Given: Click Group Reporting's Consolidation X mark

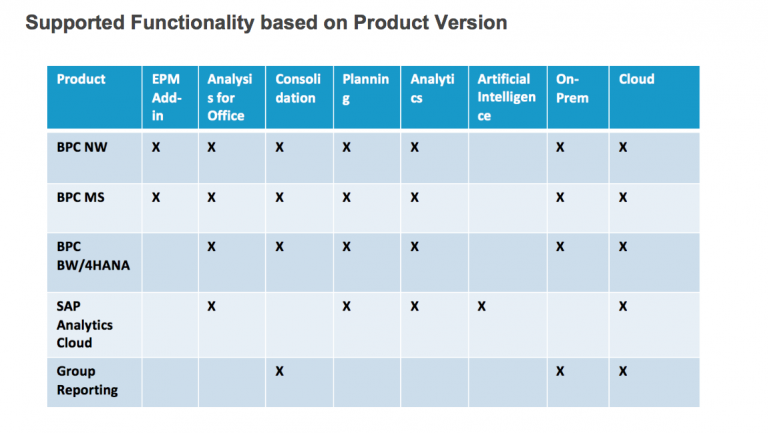Looking at the screenshot, I should 279,371.
